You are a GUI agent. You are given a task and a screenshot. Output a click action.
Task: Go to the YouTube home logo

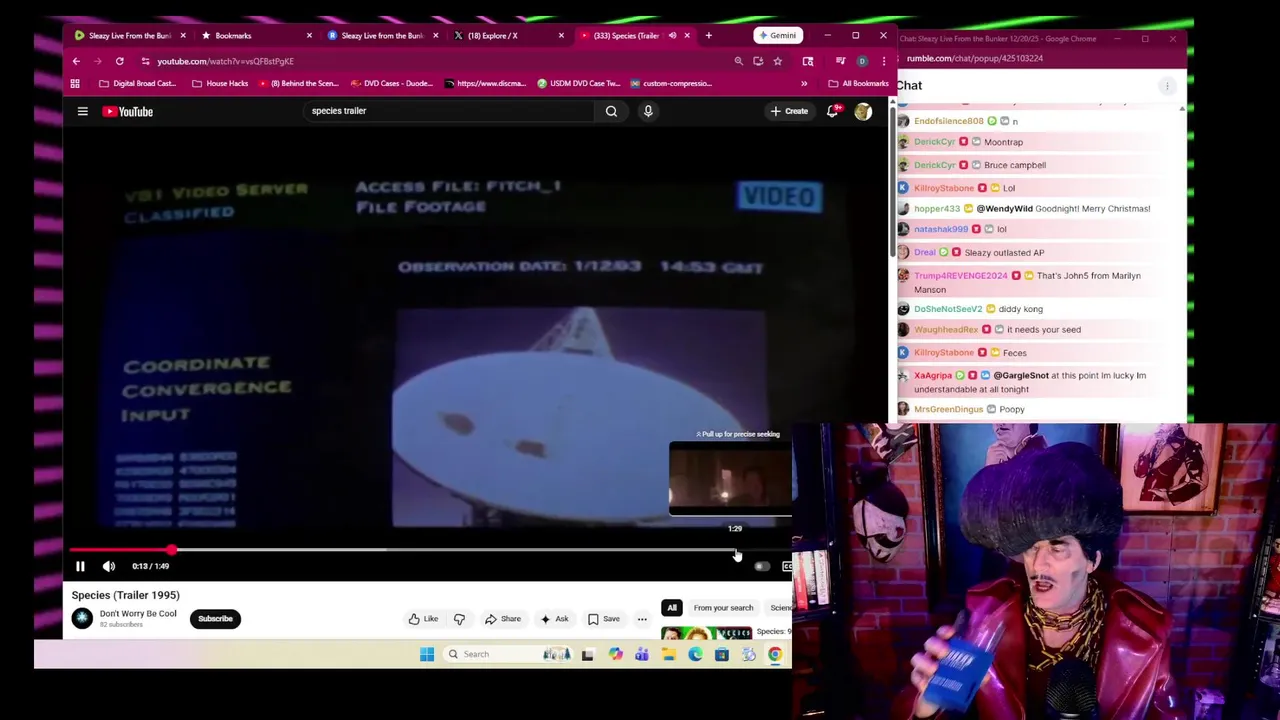pos(128,112)
